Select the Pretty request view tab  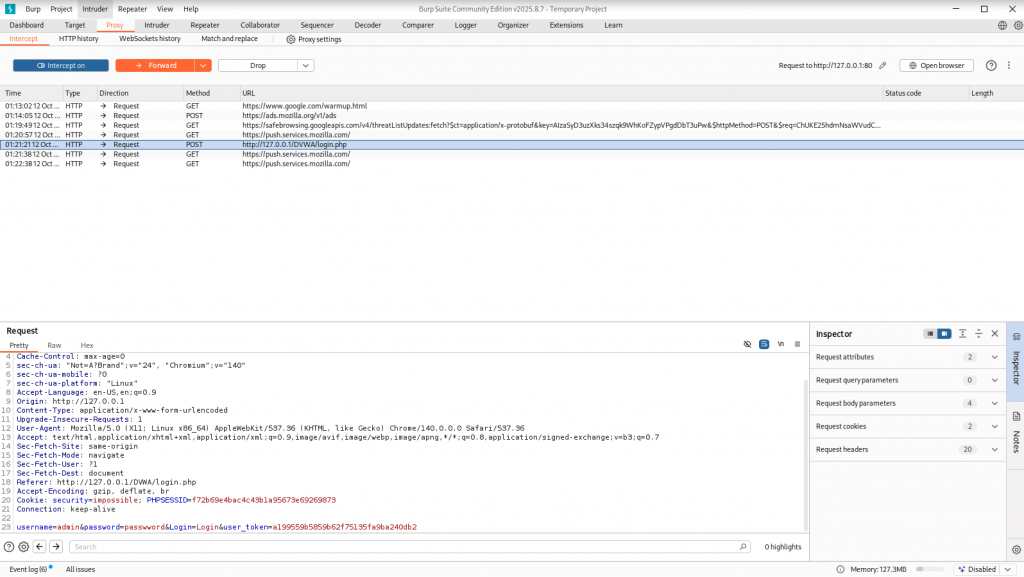[x=19, y=345]
